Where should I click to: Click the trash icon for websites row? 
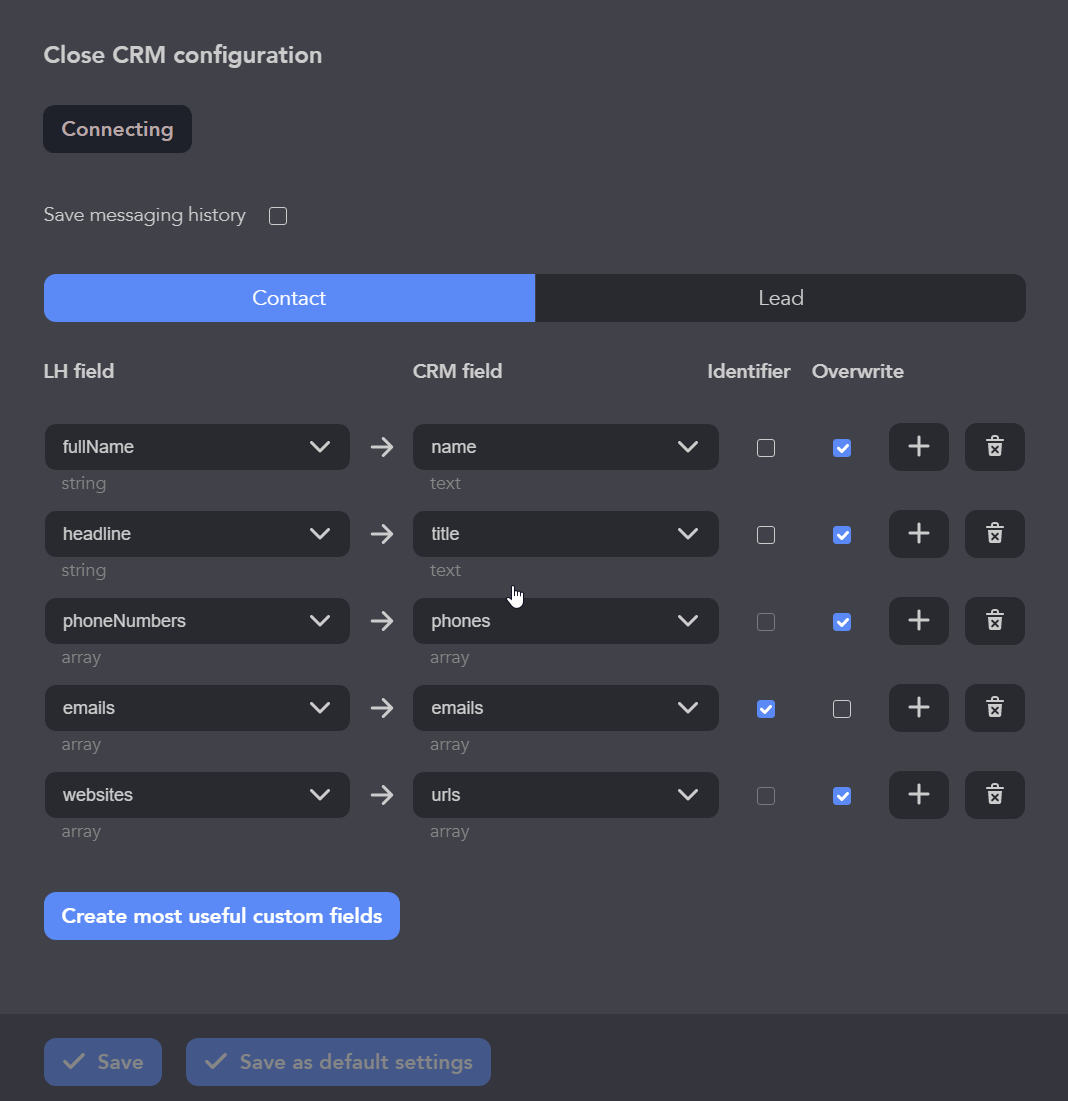click(x=994, y=795)
